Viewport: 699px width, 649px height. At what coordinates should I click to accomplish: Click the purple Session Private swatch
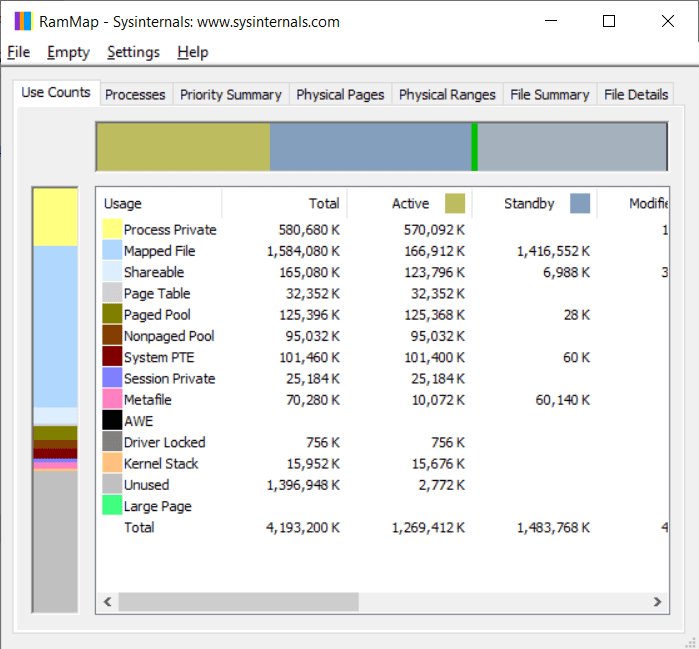112,378
